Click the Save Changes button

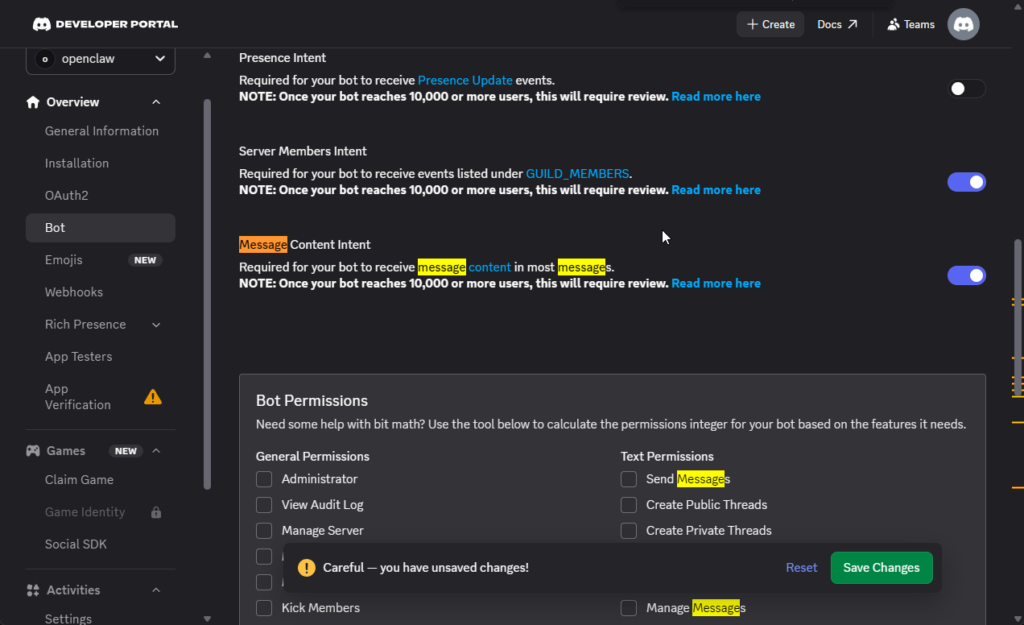881,568
